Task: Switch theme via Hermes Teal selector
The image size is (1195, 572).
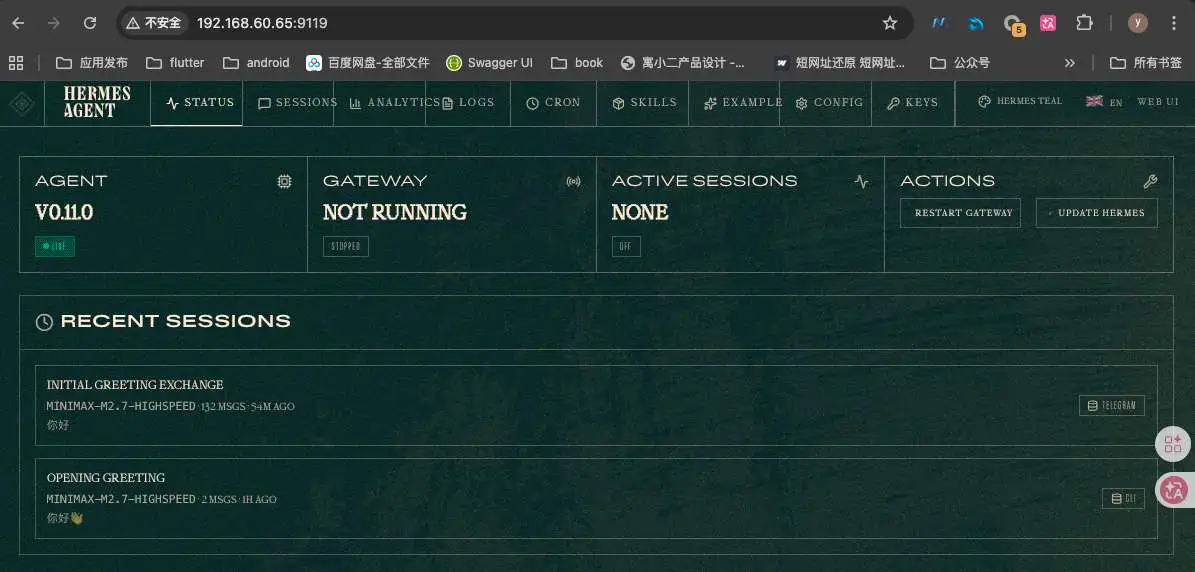Action: pos(1019,102)
